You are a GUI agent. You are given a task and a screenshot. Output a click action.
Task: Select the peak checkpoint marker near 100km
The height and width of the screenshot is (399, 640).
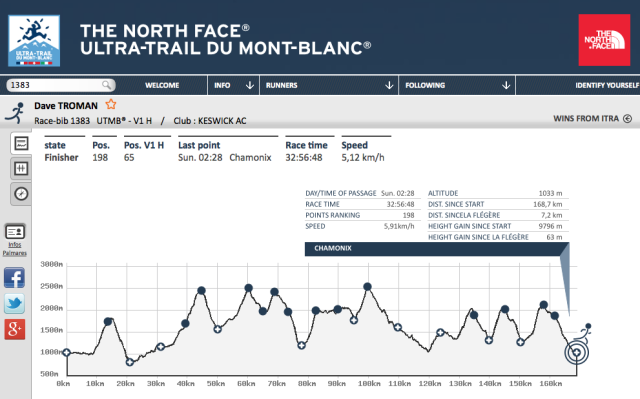(x=367, y=287)
